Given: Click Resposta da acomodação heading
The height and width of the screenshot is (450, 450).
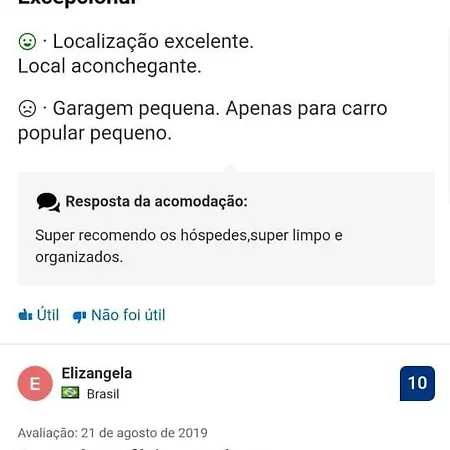Looking at the screenshot, I should pyautogui.click(x=156, y=201).
